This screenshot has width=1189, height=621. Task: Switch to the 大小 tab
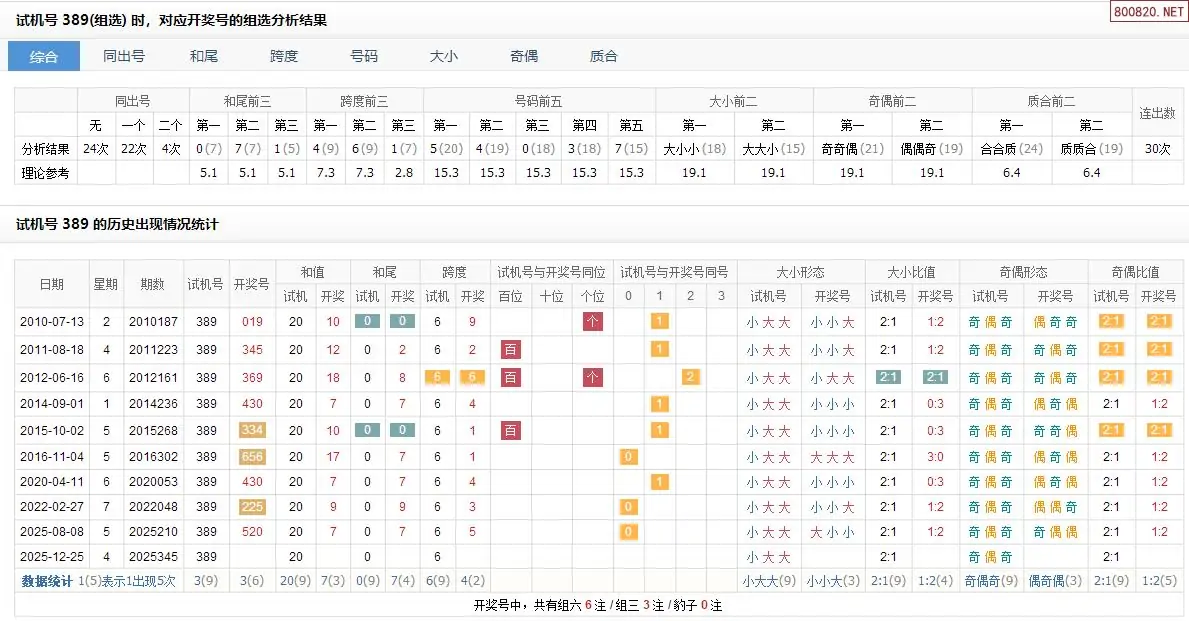[x=444, y=57]
